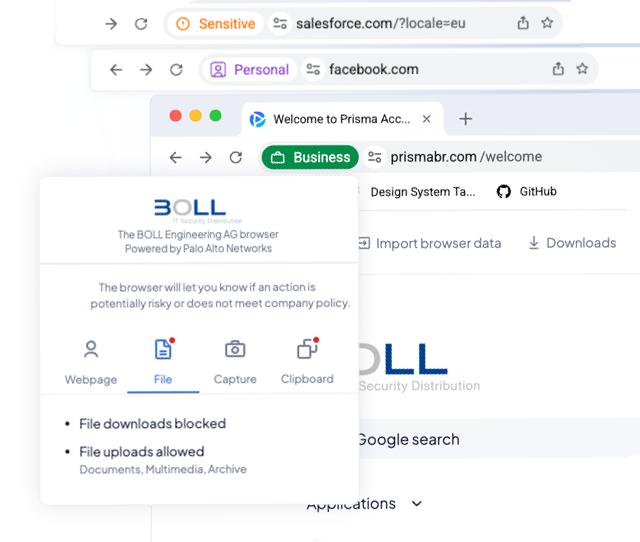The image size is (640, 542).
Task: Select the Capture tab in popup
Action: click(x=235, y=362)
